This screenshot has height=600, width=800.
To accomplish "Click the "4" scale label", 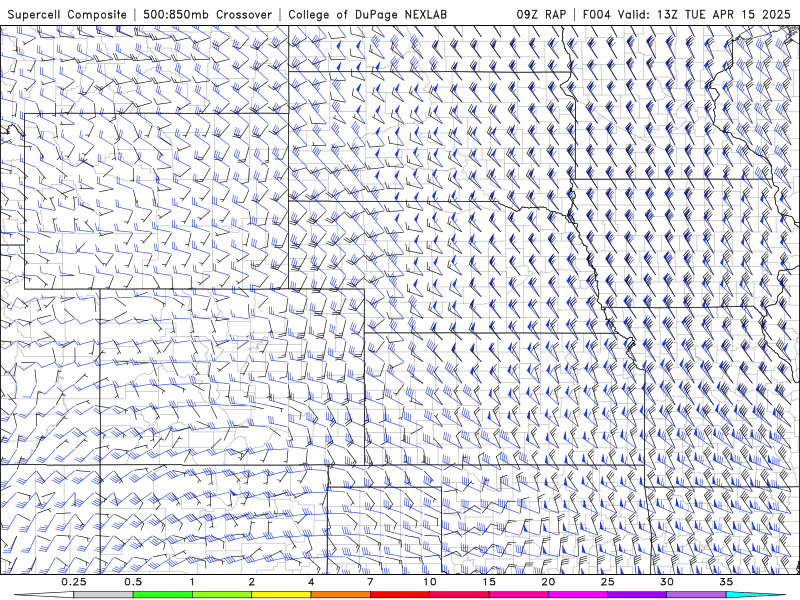I will click(x=311, y=582).
